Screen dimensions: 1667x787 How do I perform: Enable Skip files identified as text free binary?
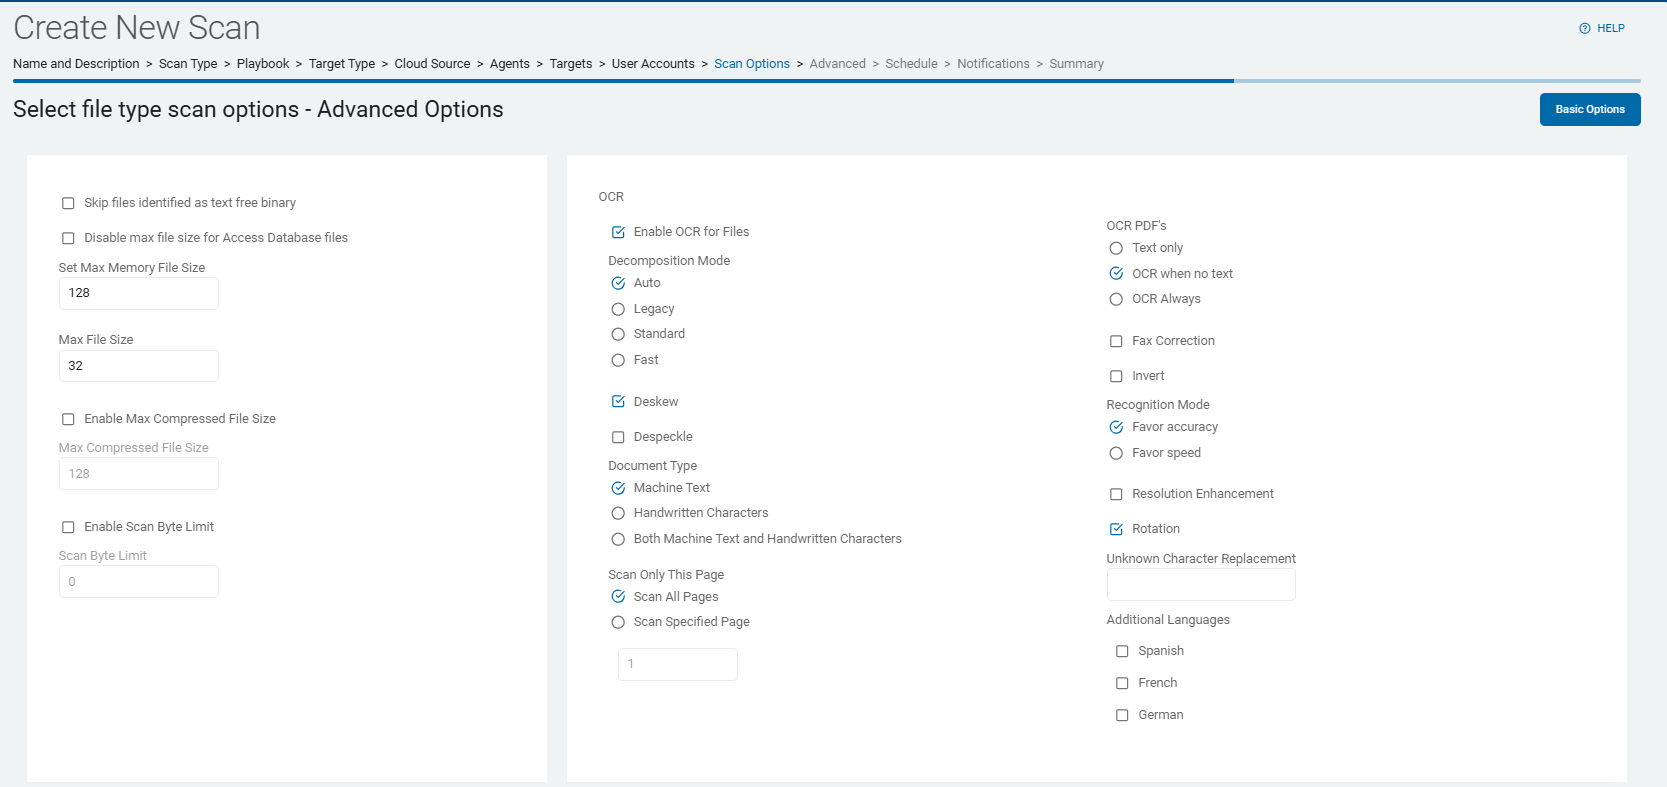pos(68,203)
